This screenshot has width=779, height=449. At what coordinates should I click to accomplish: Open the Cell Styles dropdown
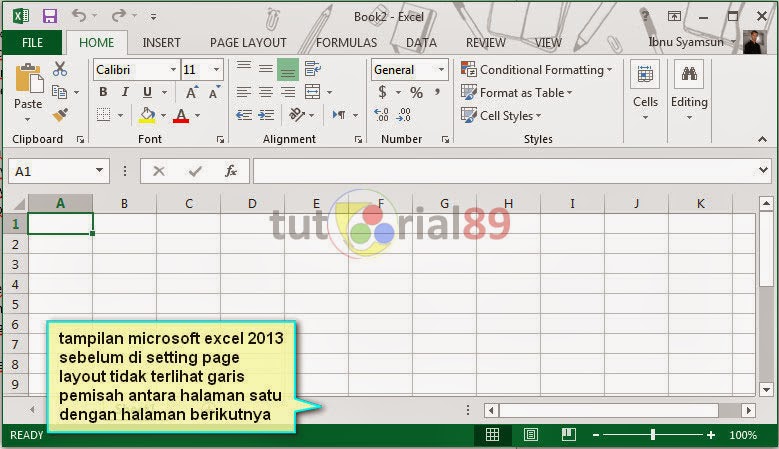[501, 115]
